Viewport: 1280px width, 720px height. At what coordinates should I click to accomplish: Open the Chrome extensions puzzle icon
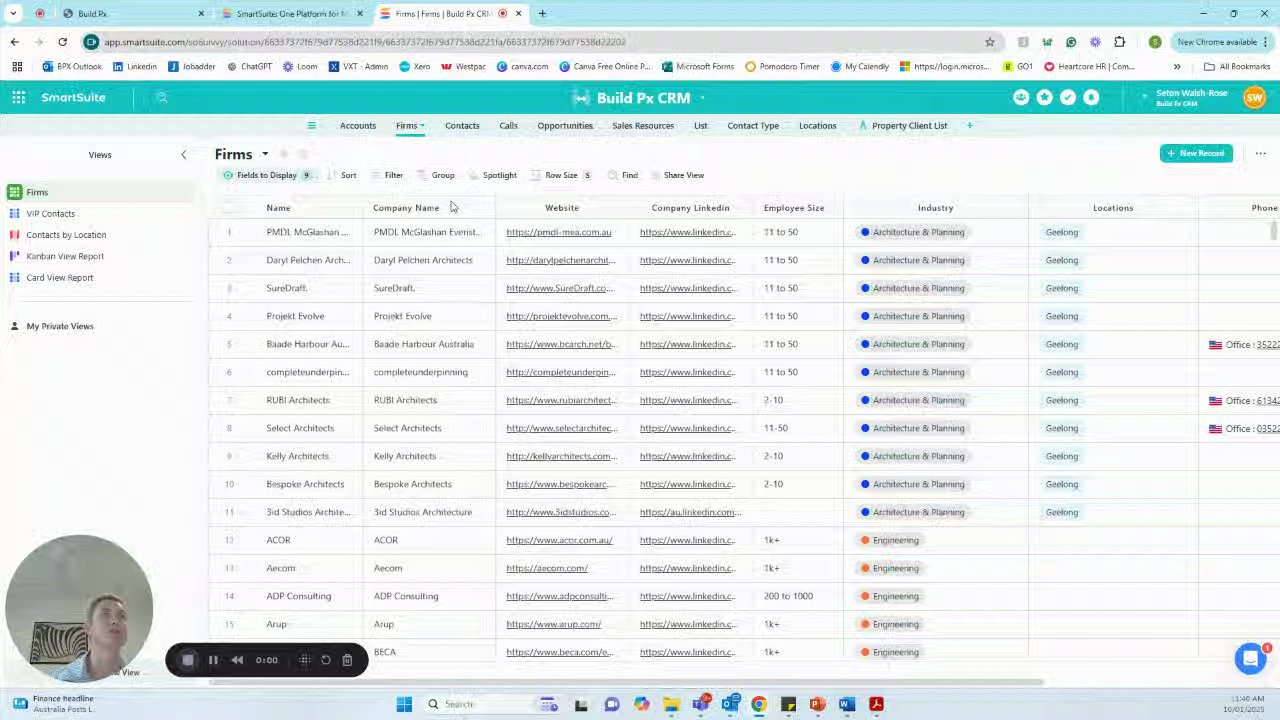(1119, 42)
